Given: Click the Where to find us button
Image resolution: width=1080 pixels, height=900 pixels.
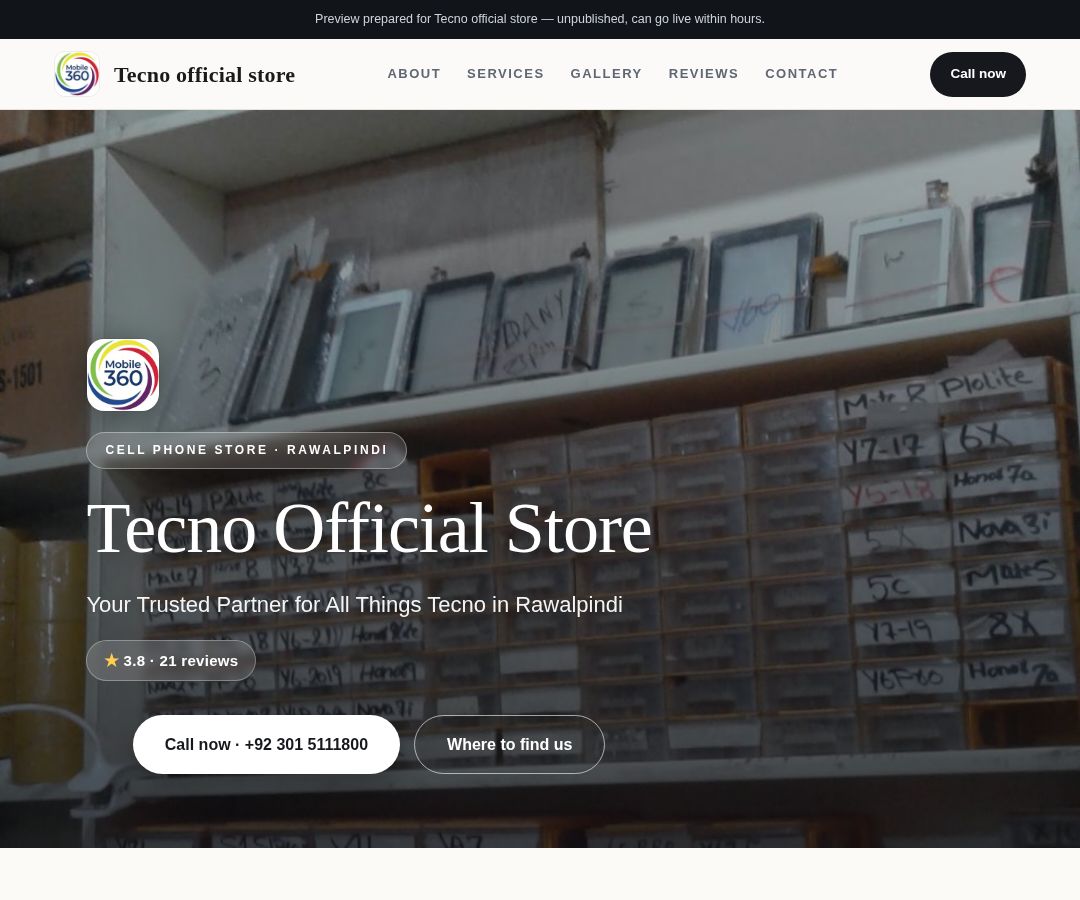Looking at the screenshot, I should click(509, 744).
